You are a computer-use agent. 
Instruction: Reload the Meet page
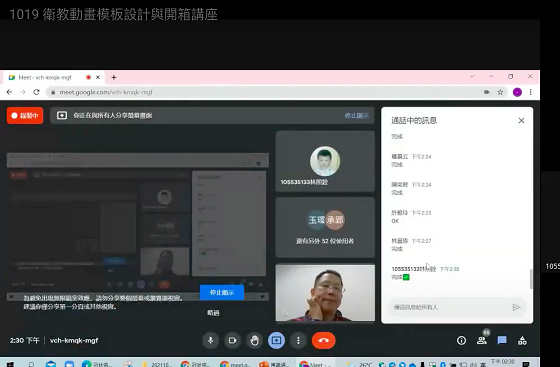[36, 92]
